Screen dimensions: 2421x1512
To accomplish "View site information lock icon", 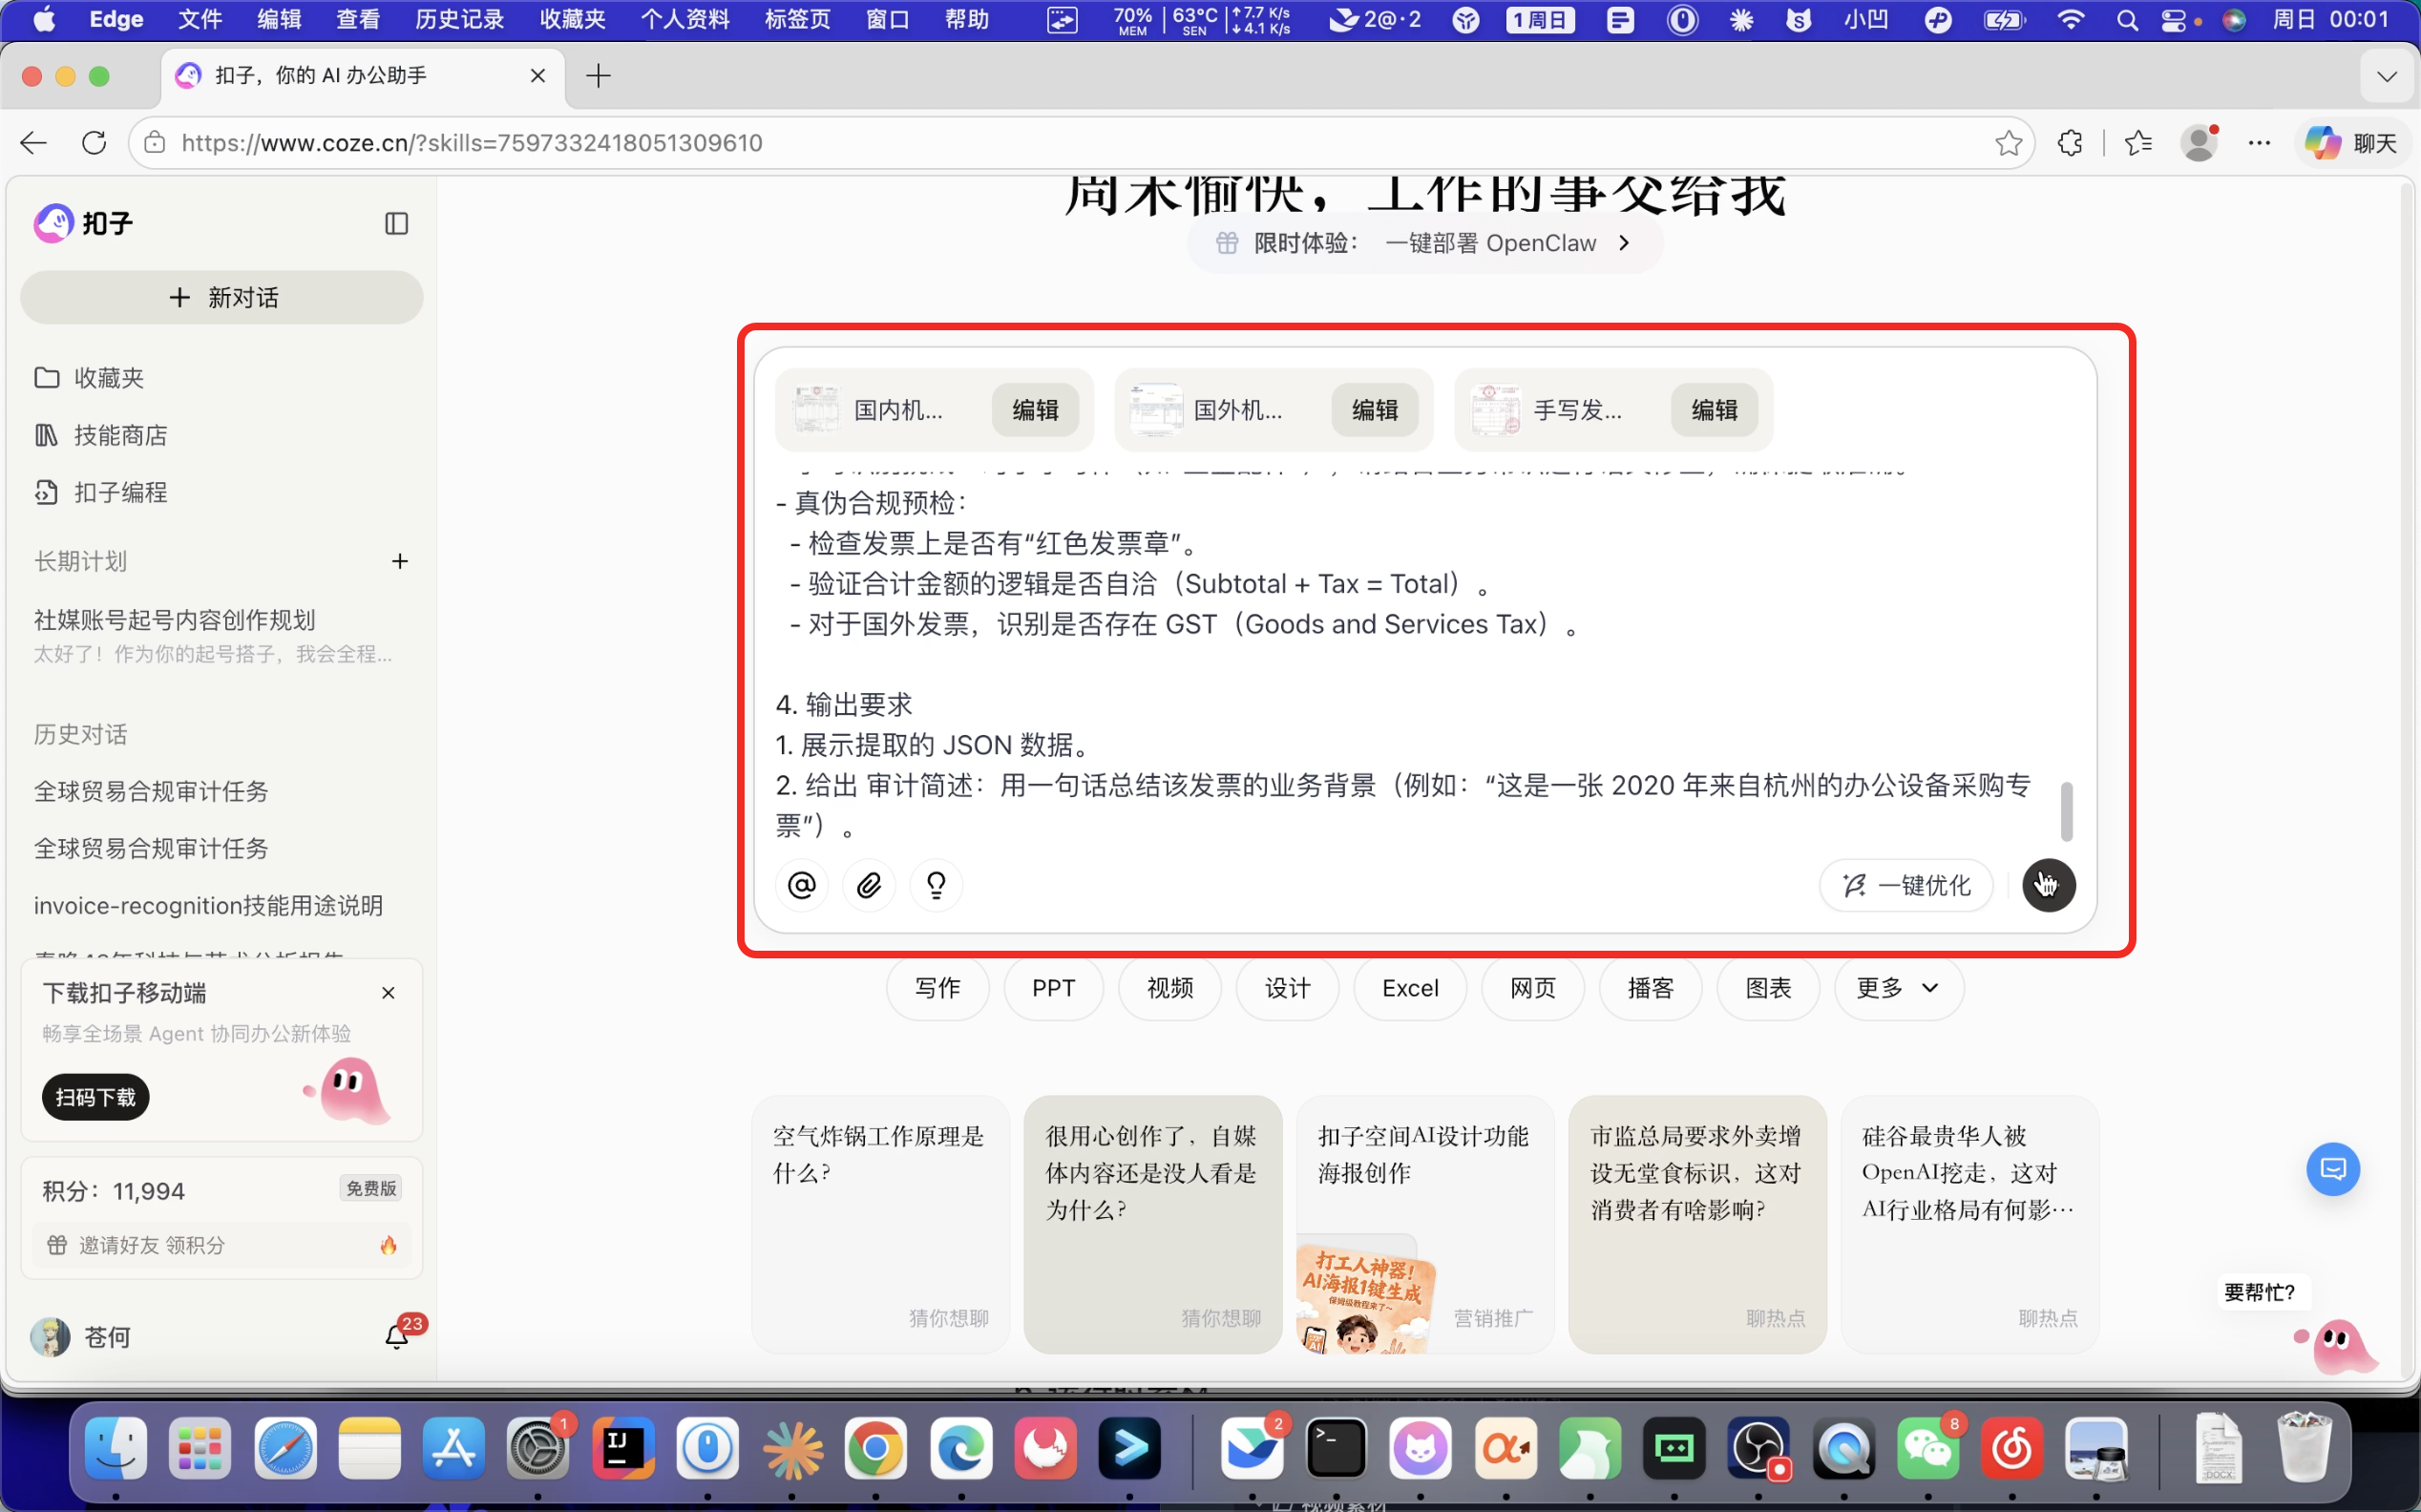I will [155, 143].
